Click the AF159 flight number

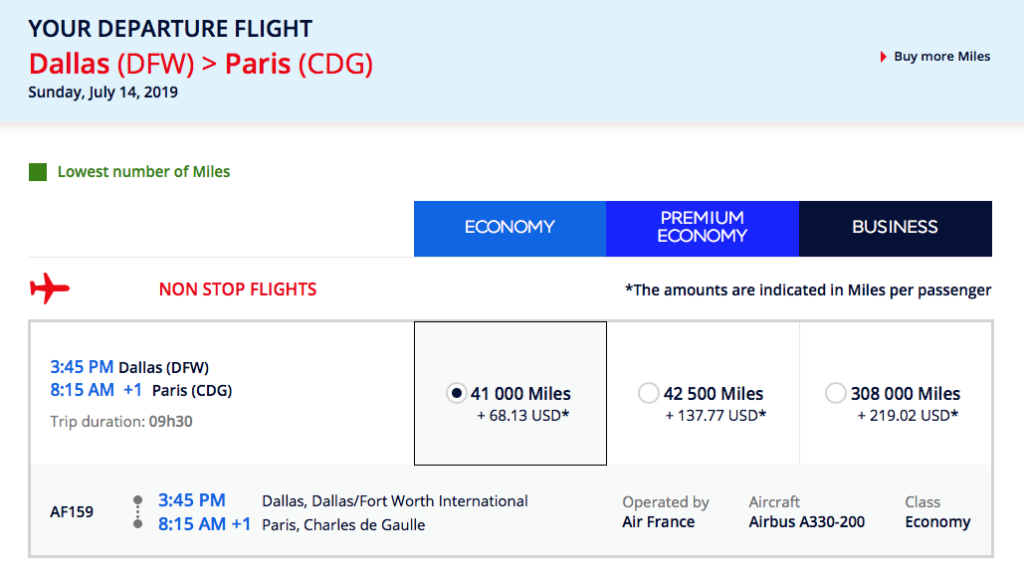[x=72, y=512]
